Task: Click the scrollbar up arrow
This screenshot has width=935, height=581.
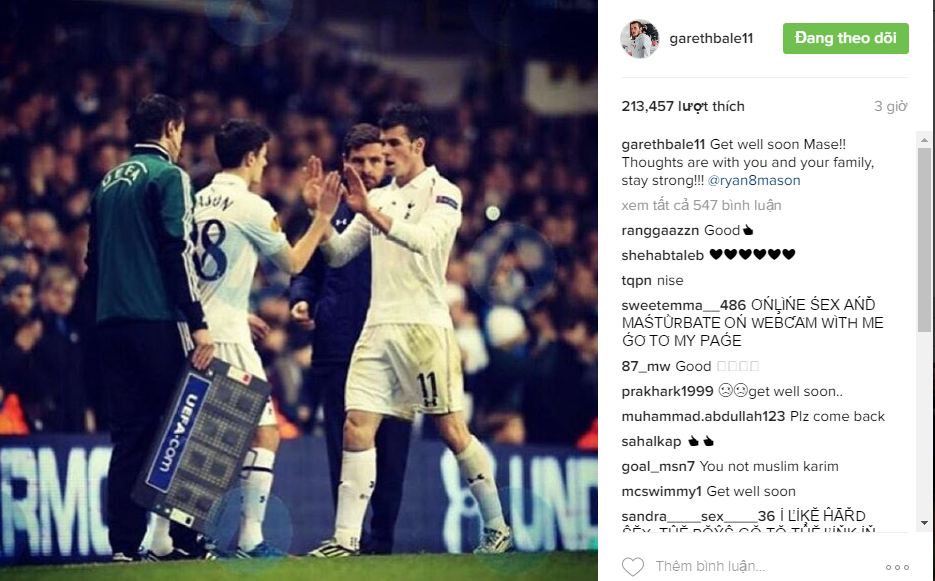Action: click(x=924, y=140)
